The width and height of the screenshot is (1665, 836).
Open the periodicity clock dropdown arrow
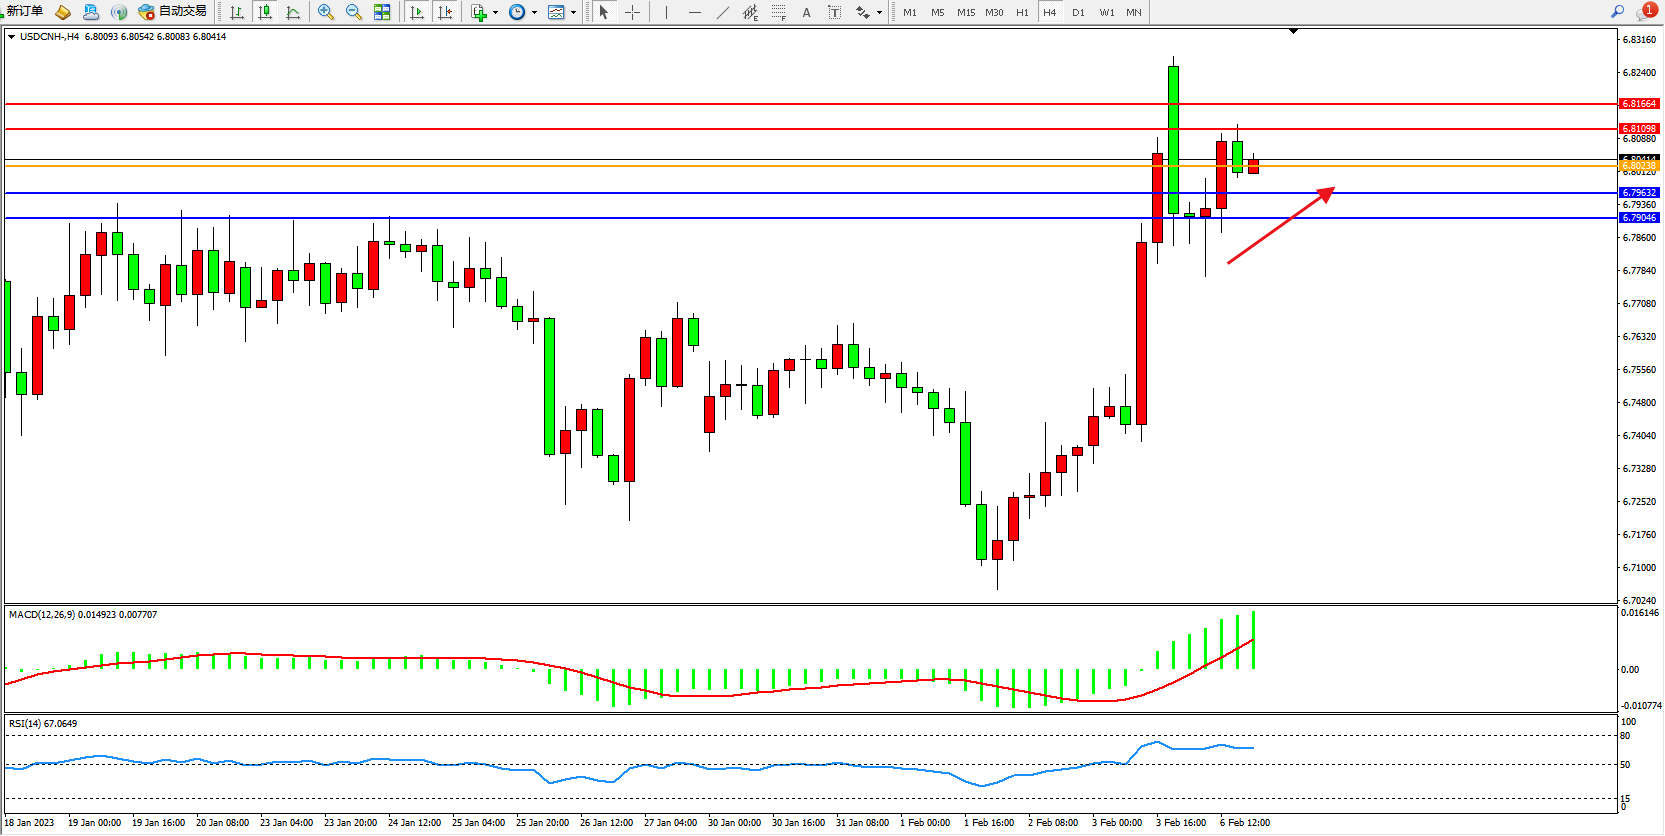[534, 13]
